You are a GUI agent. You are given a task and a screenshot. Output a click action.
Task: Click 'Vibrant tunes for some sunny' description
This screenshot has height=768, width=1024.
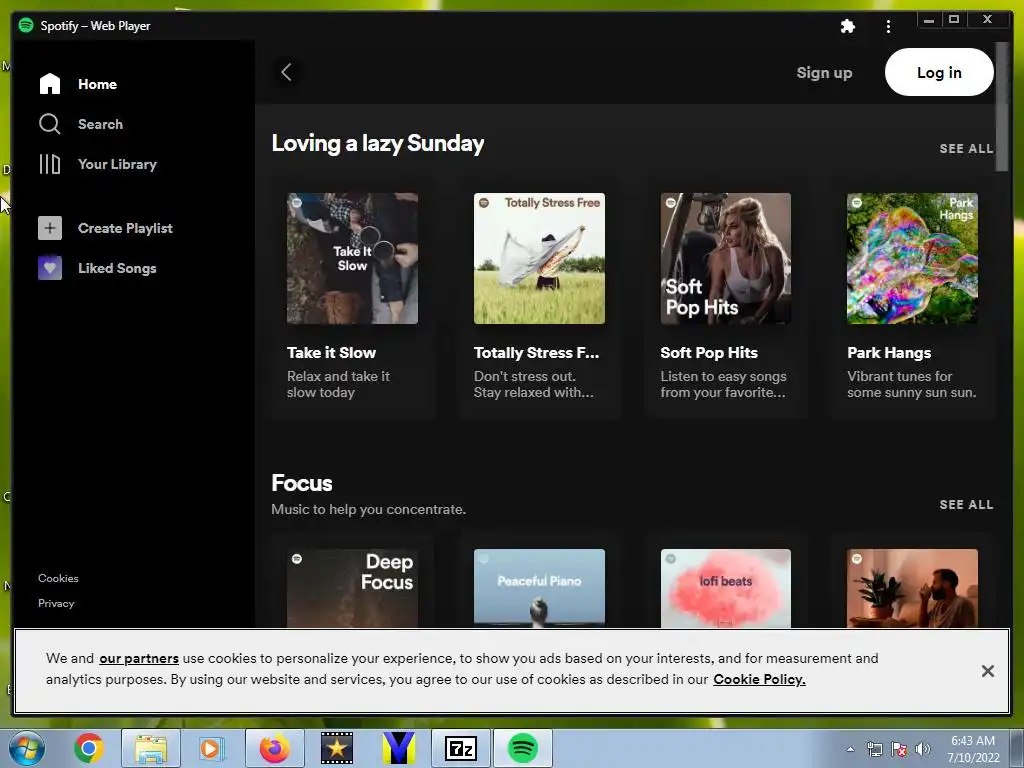tap(912, 384)
